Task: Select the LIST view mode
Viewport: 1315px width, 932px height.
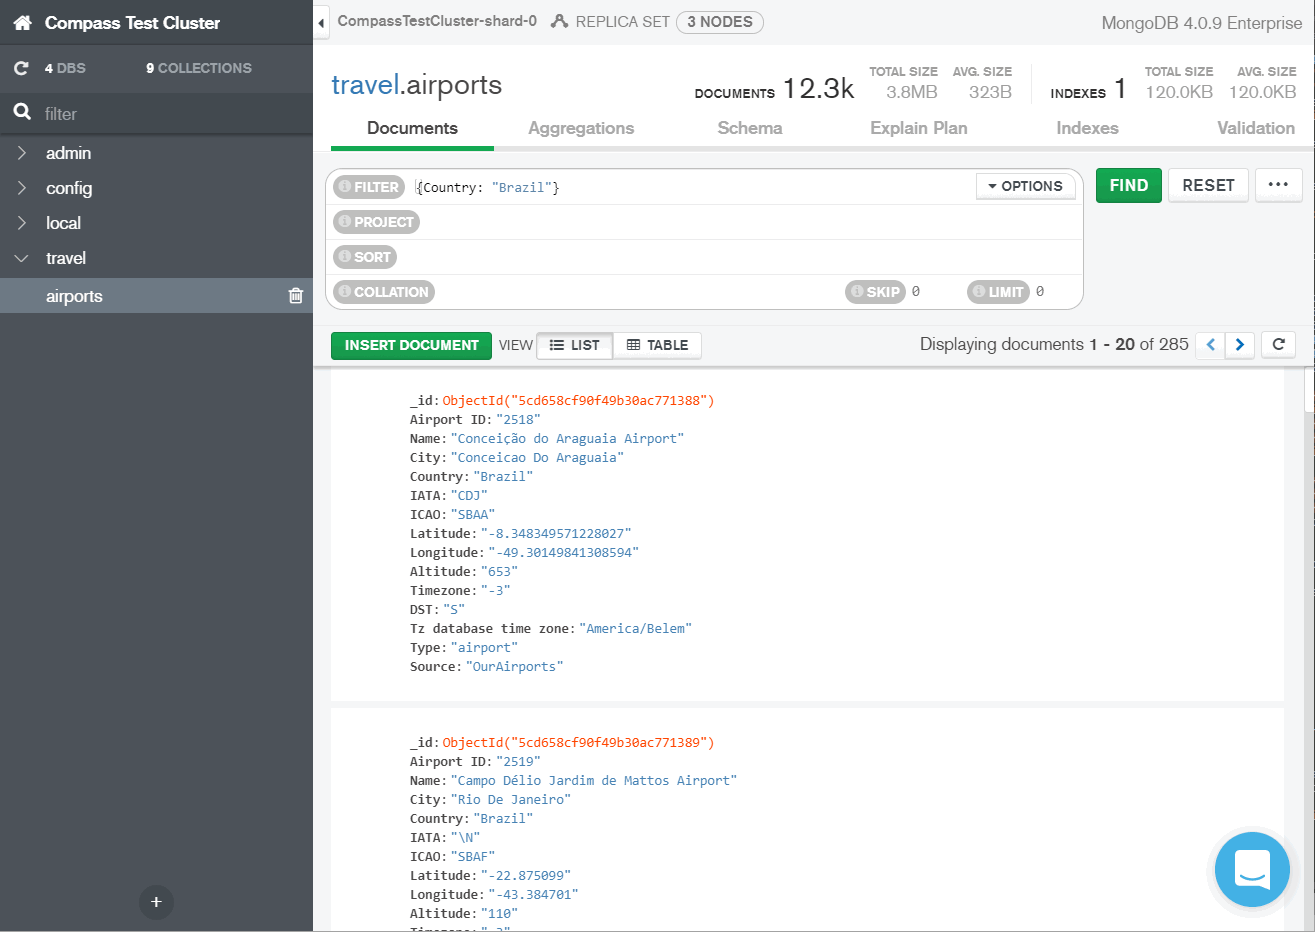Action: click(574, 344)
